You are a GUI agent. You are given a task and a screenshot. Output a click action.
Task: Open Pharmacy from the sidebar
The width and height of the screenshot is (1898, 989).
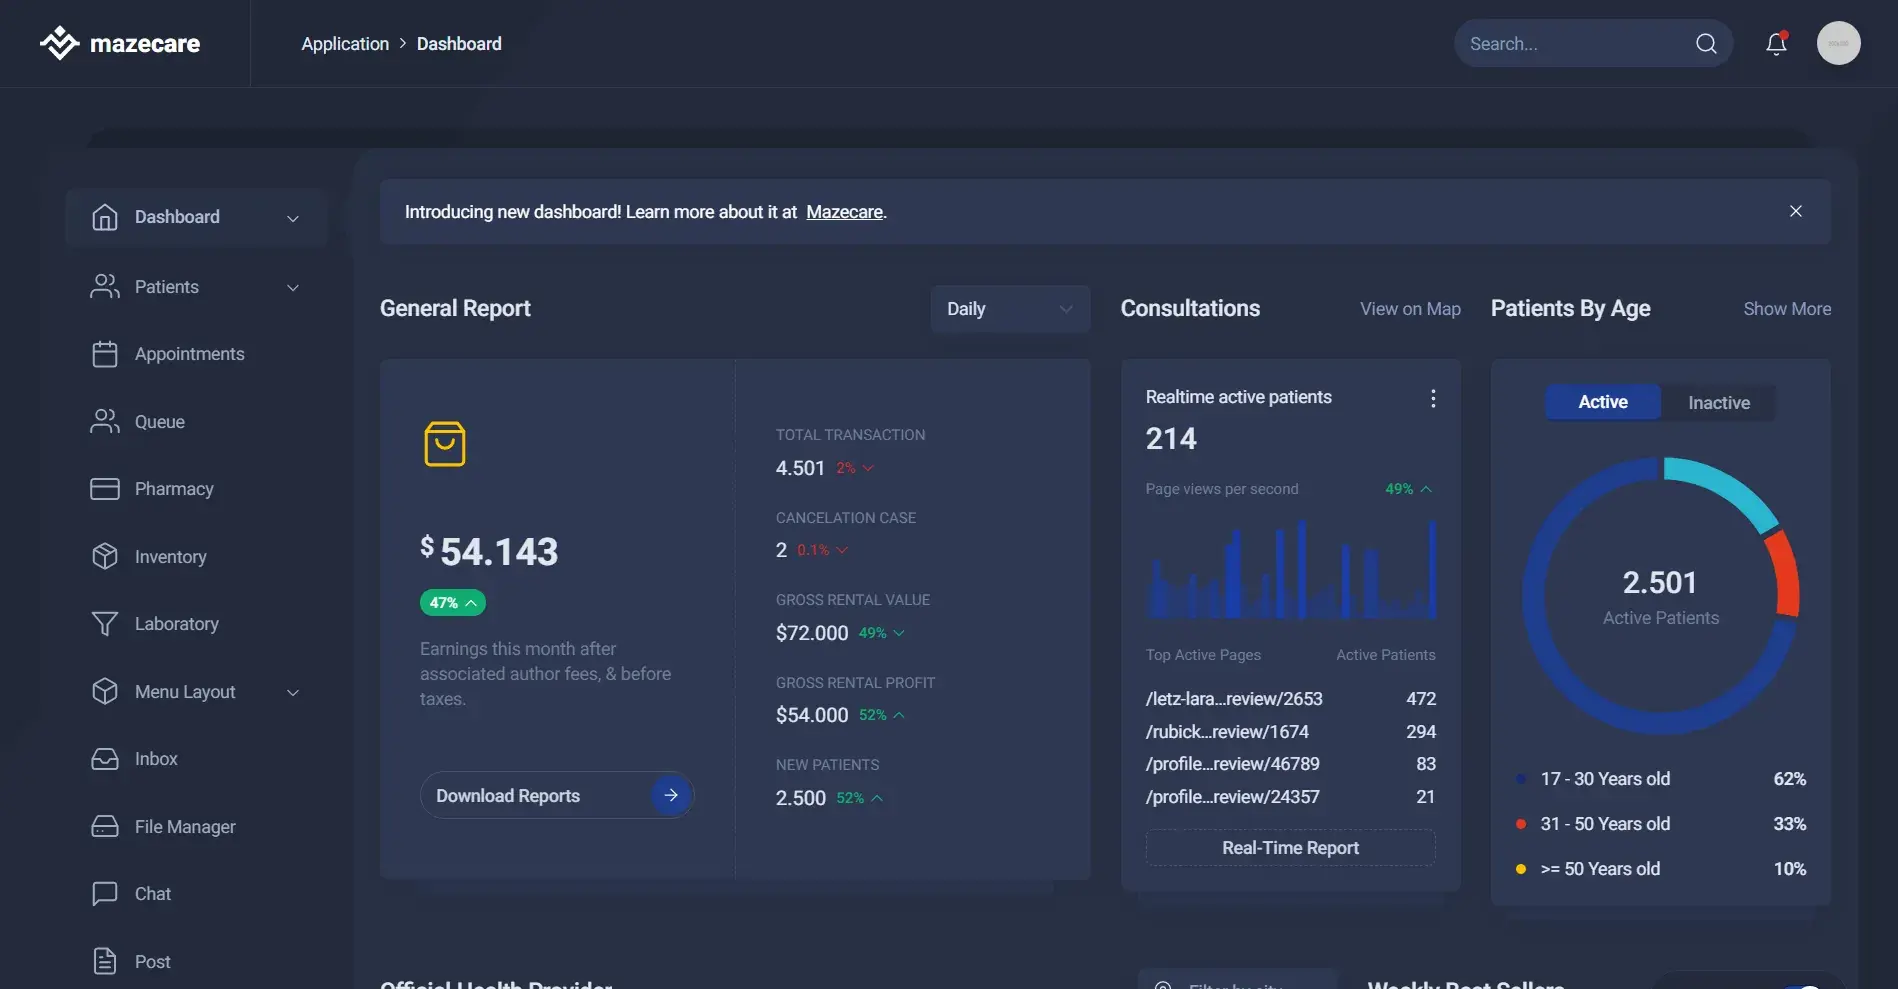(x=174, y=489)
